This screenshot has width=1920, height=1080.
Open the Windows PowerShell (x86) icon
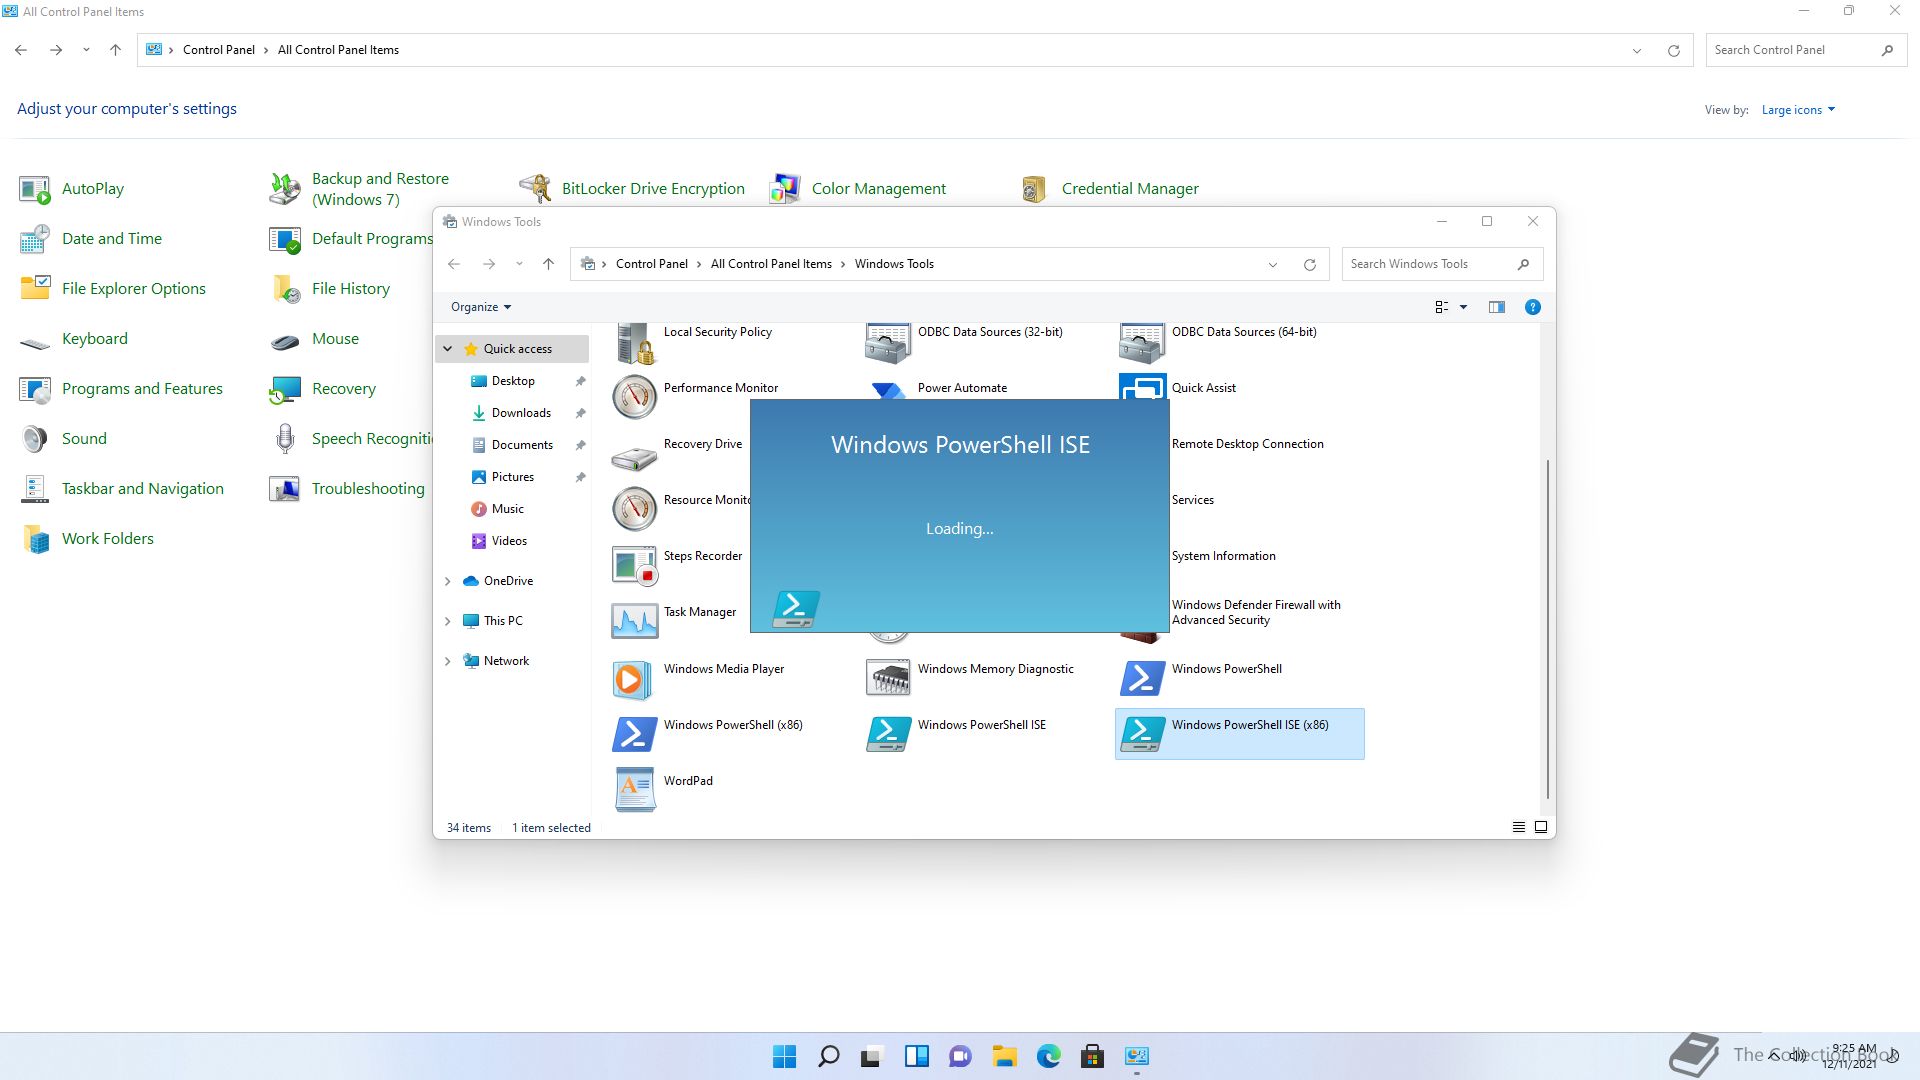click(634, 734)
